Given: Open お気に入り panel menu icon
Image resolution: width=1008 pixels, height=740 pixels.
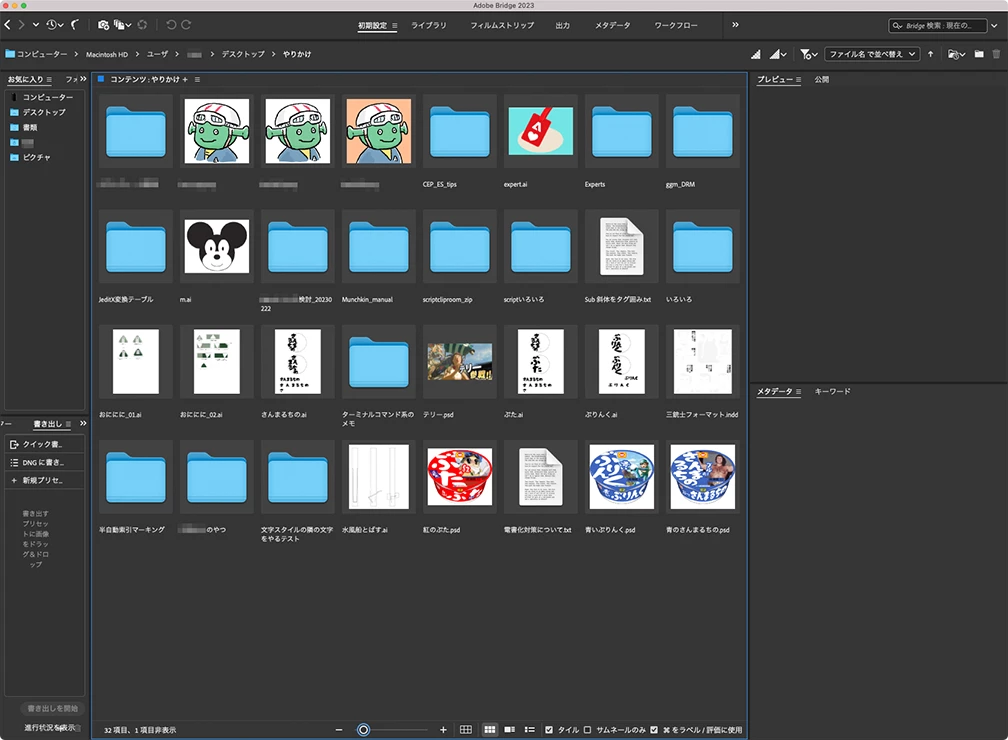Looking at the screenshot, I should pyautogui.click(x=49, y=80).
